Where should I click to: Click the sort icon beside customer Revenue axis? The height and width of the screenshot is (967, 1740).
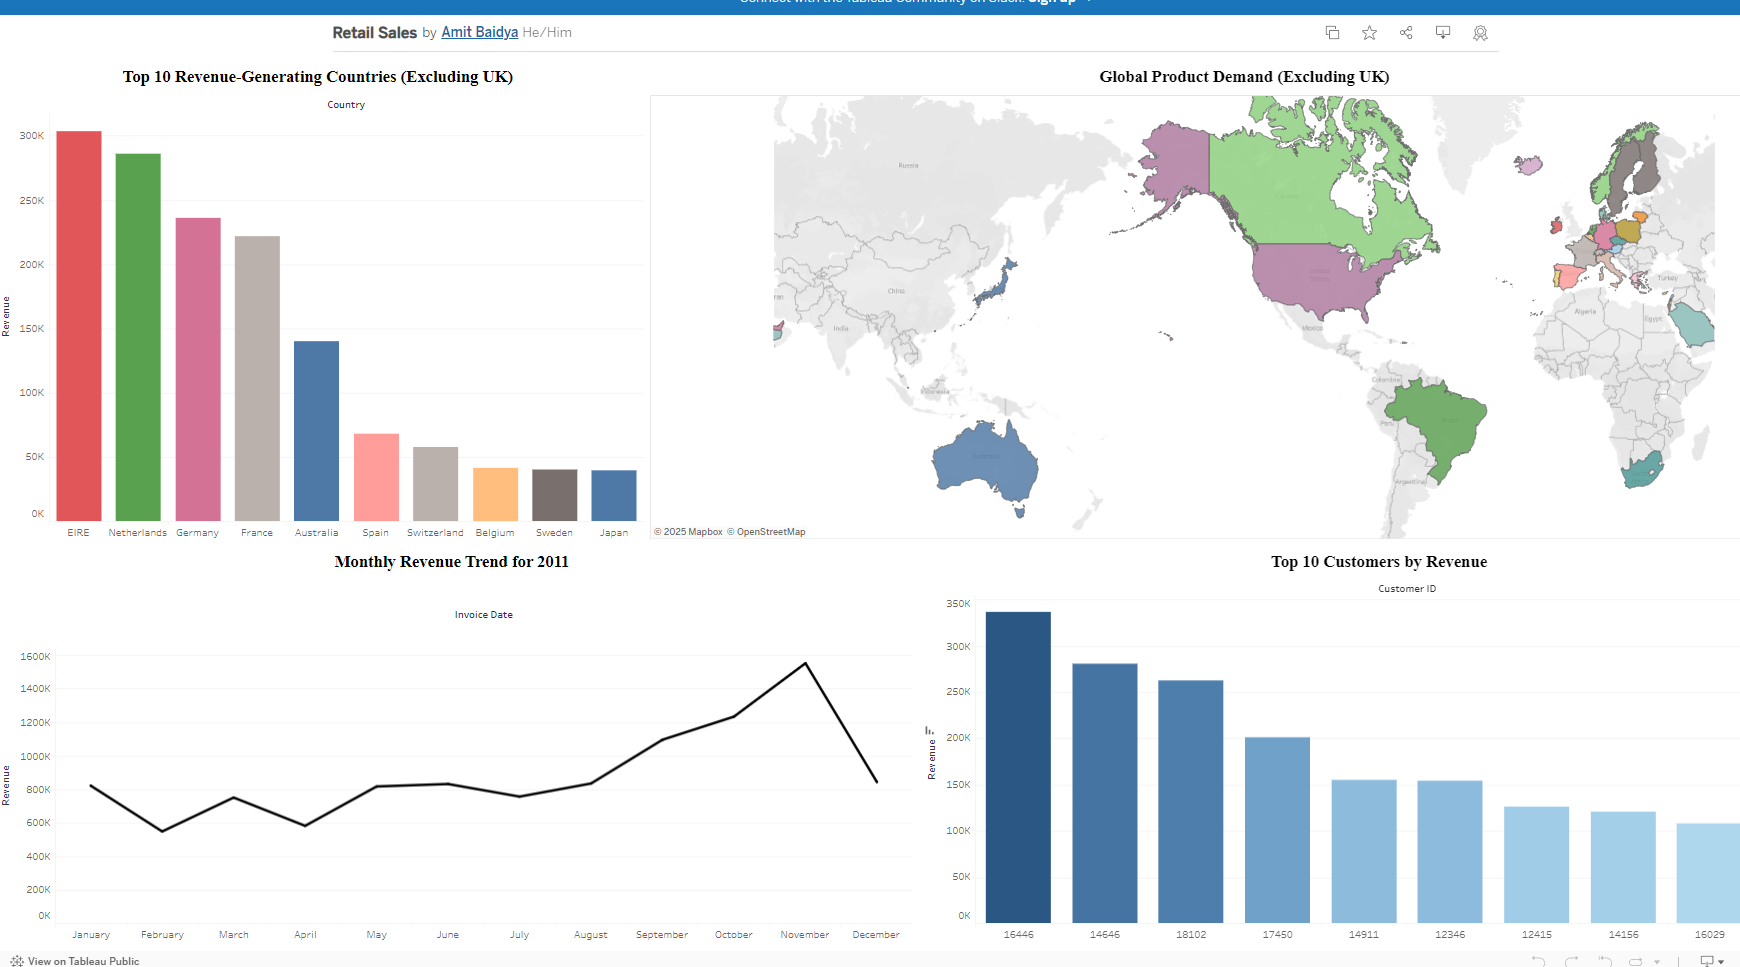pos(929,731)
